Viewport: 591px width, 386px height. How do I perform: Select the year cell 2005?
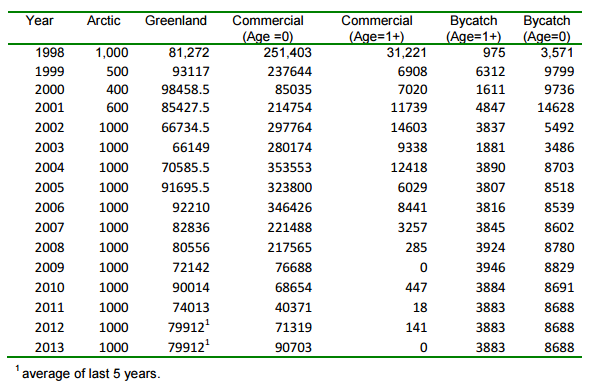tap(50, 188)
